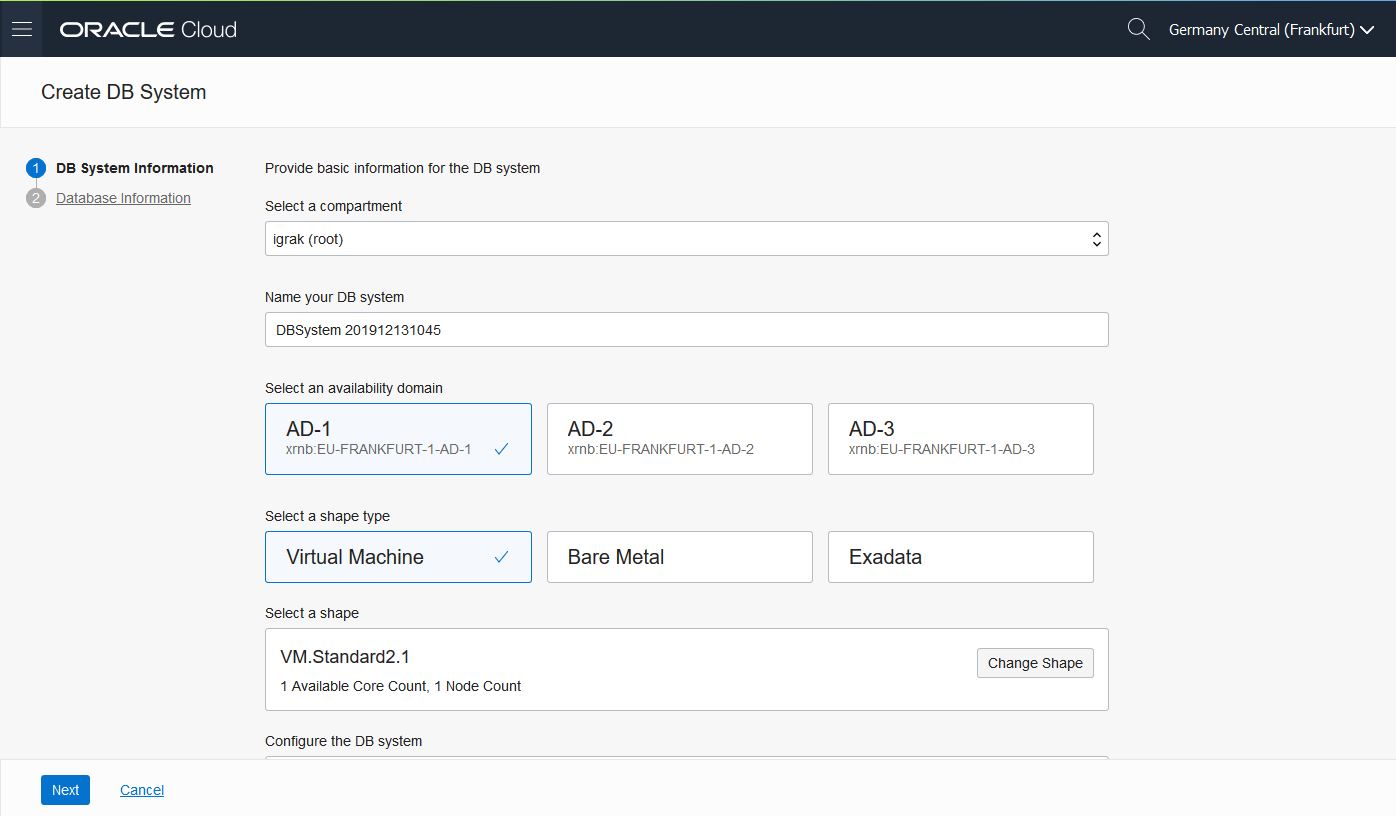Choose Virtual Machine shape type
Viewport: 1396px width, 816px height.
pyautogui.click(x=398, y=557)
